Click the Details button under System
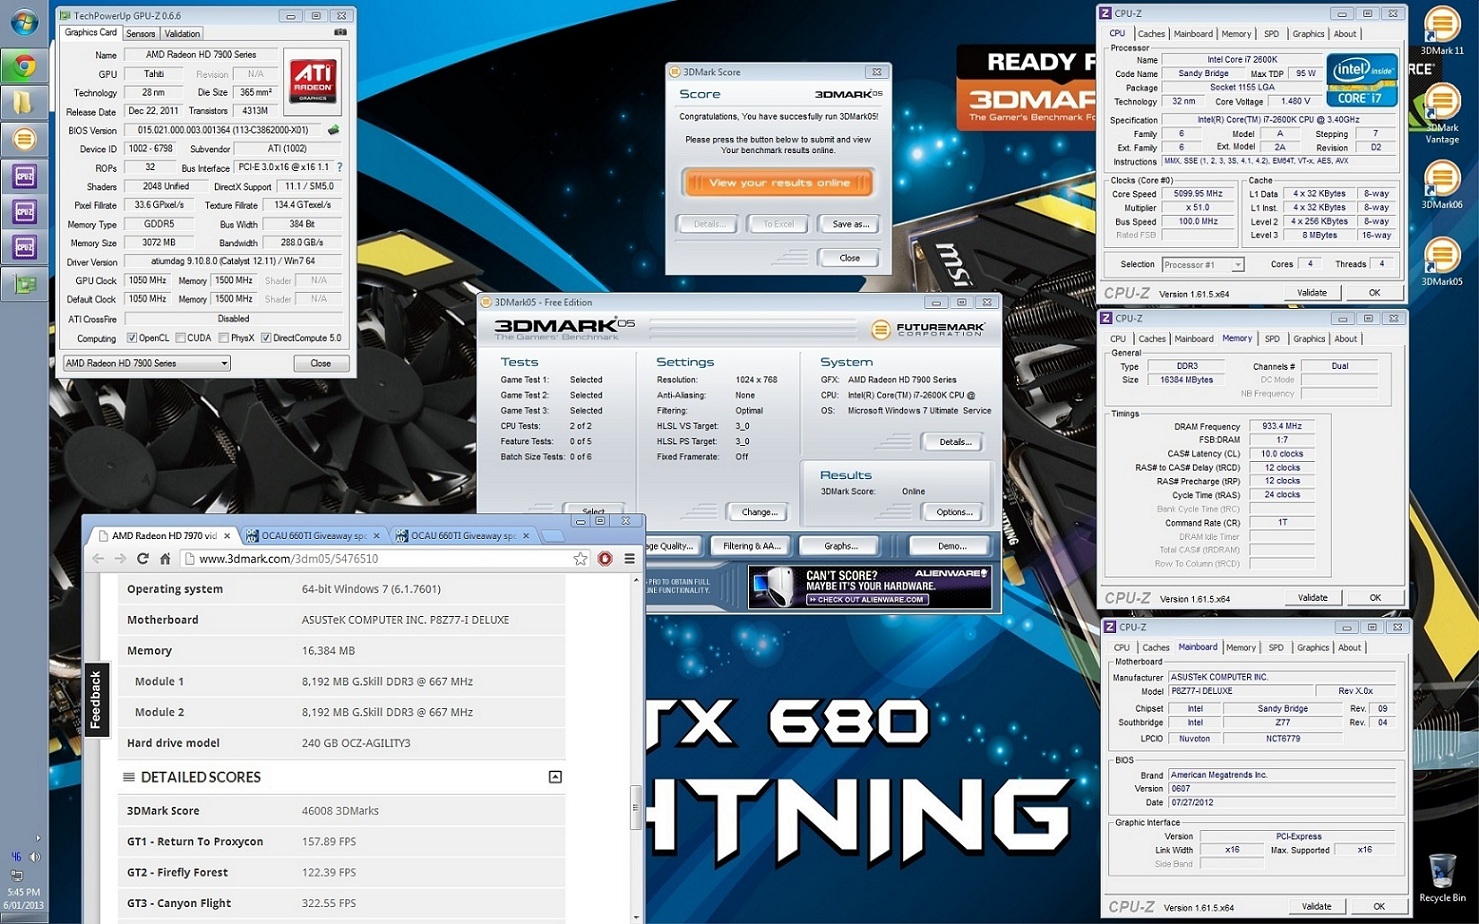Viewport: 1479px width, 924px height. [955, 442]
